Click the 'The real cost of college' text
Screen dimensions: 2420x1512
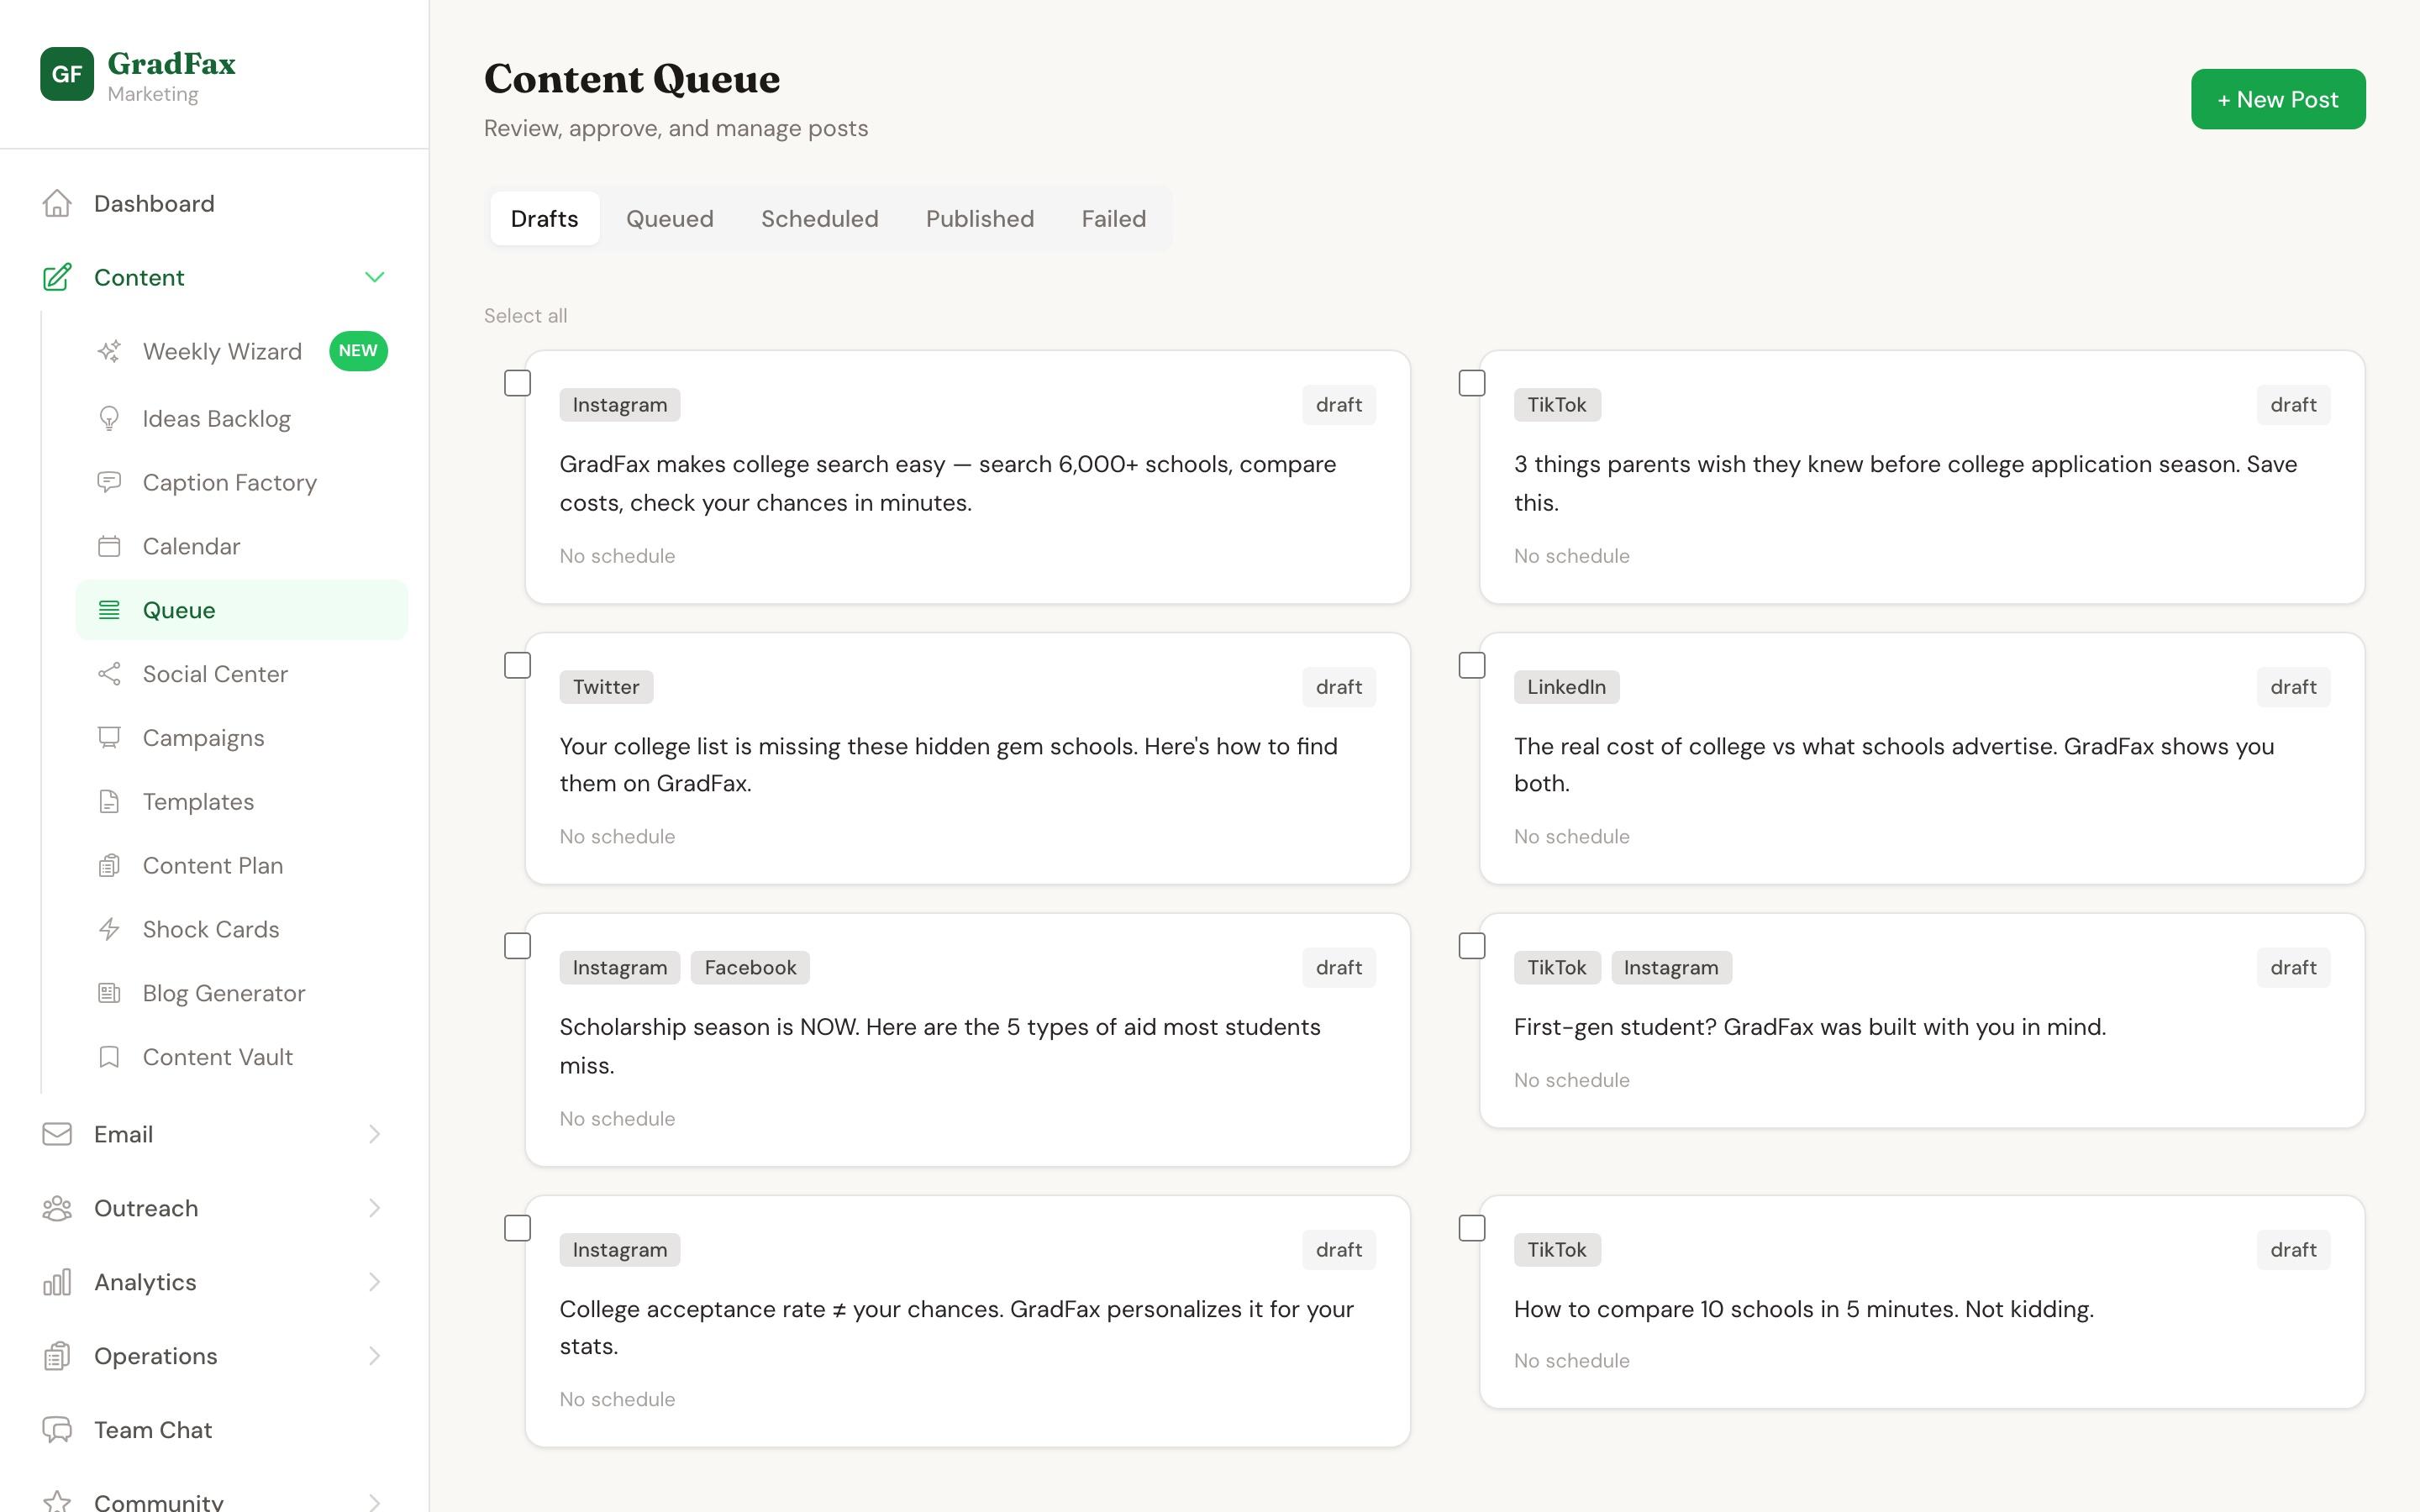tap(1894, 765)
